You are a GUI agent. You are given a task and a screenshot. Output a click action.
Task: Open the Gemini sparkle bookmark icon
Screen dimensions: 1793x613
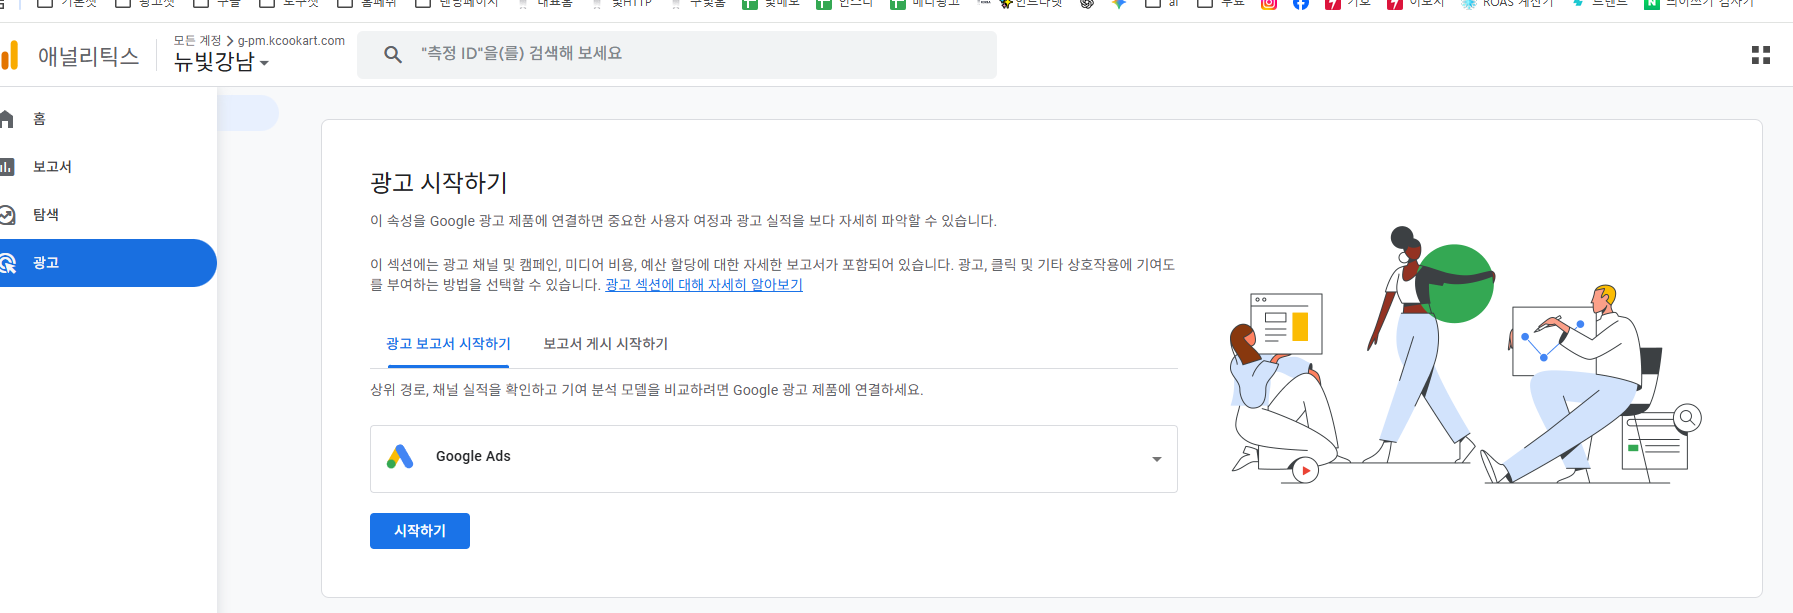click(1119, 4)
